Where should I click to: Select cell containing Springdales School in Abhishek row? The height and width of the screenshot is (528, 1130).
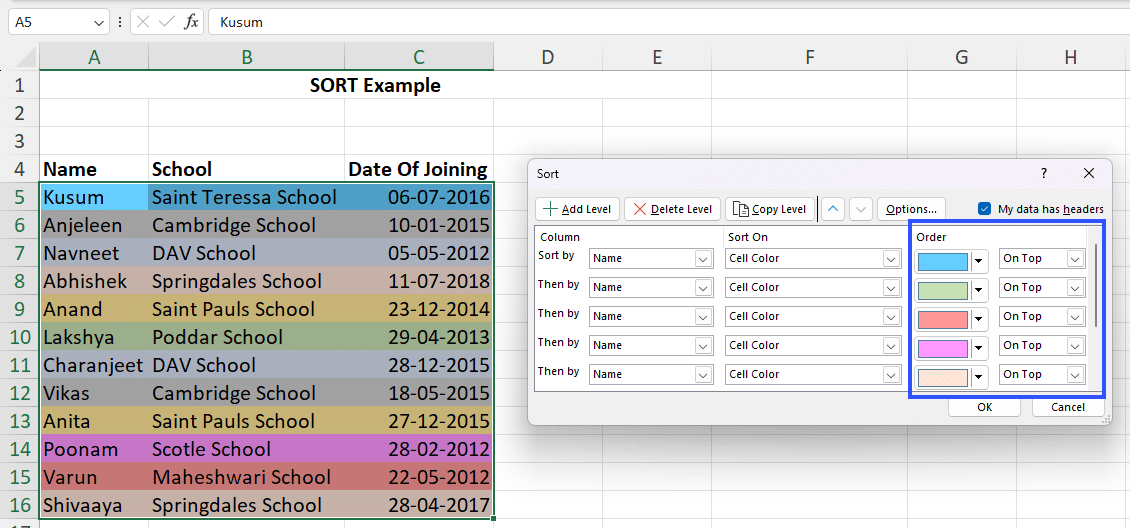pos(246,281)
